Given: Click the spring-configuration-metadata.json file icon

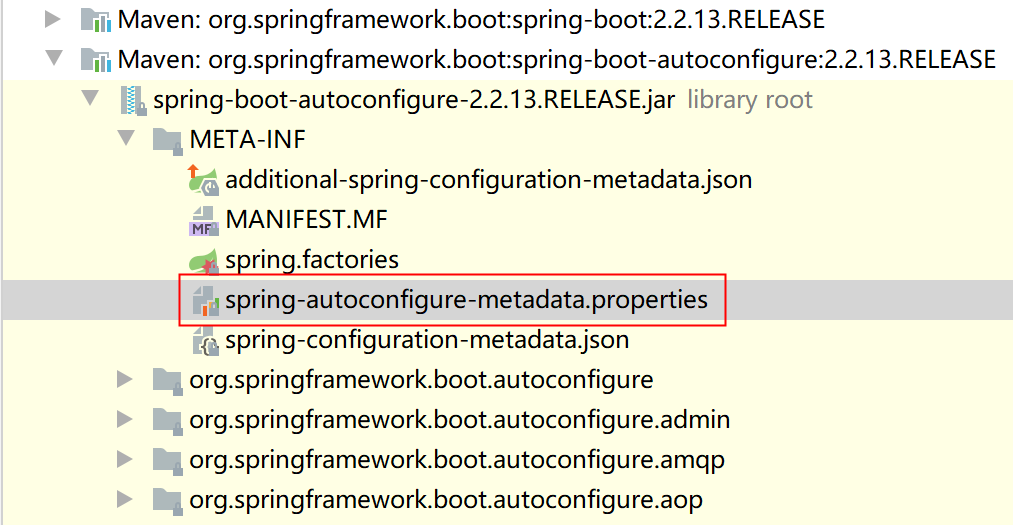Looking at the screenshot, I should pos(205,340).
